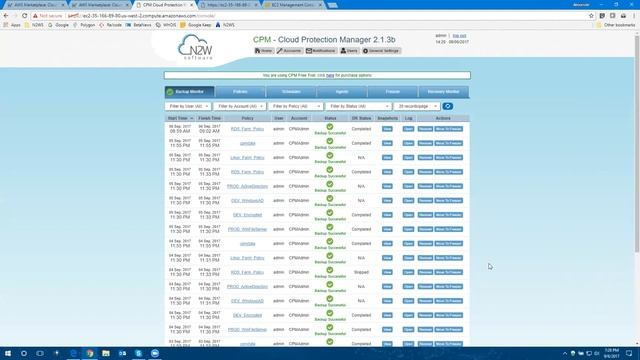This screenshot has height=360, width=640.
Task: Open General Settings in the CPM toolbar
Action: point(382,51)
